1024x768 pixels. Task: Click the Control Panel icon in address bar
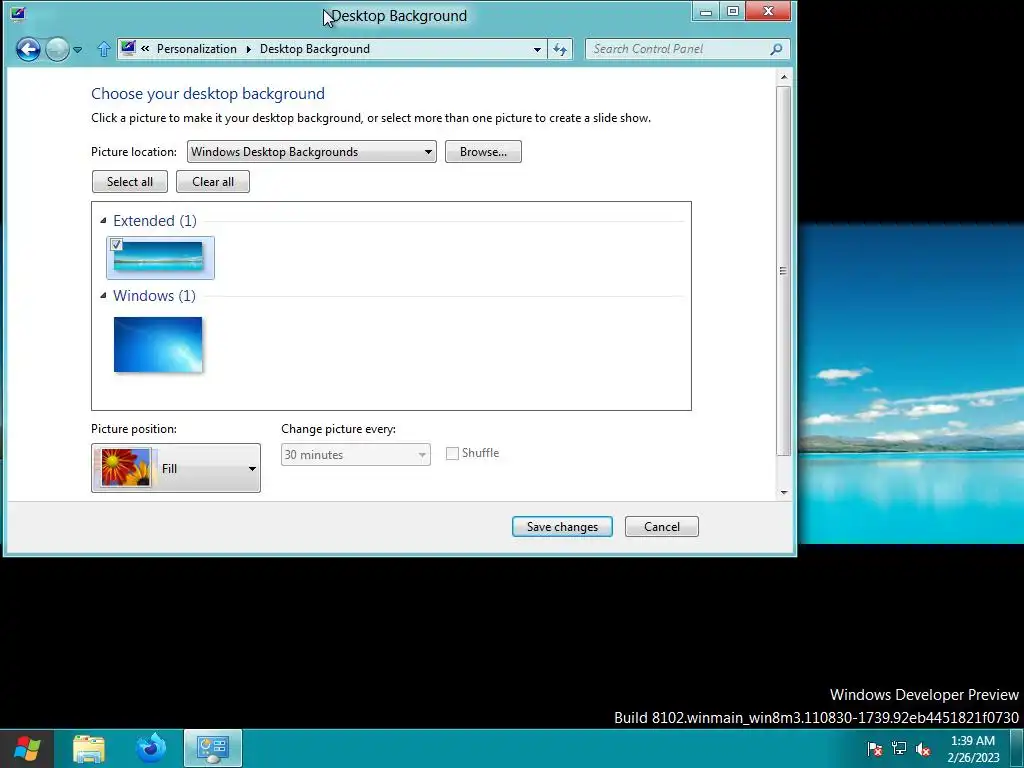(x=128, y=48)
